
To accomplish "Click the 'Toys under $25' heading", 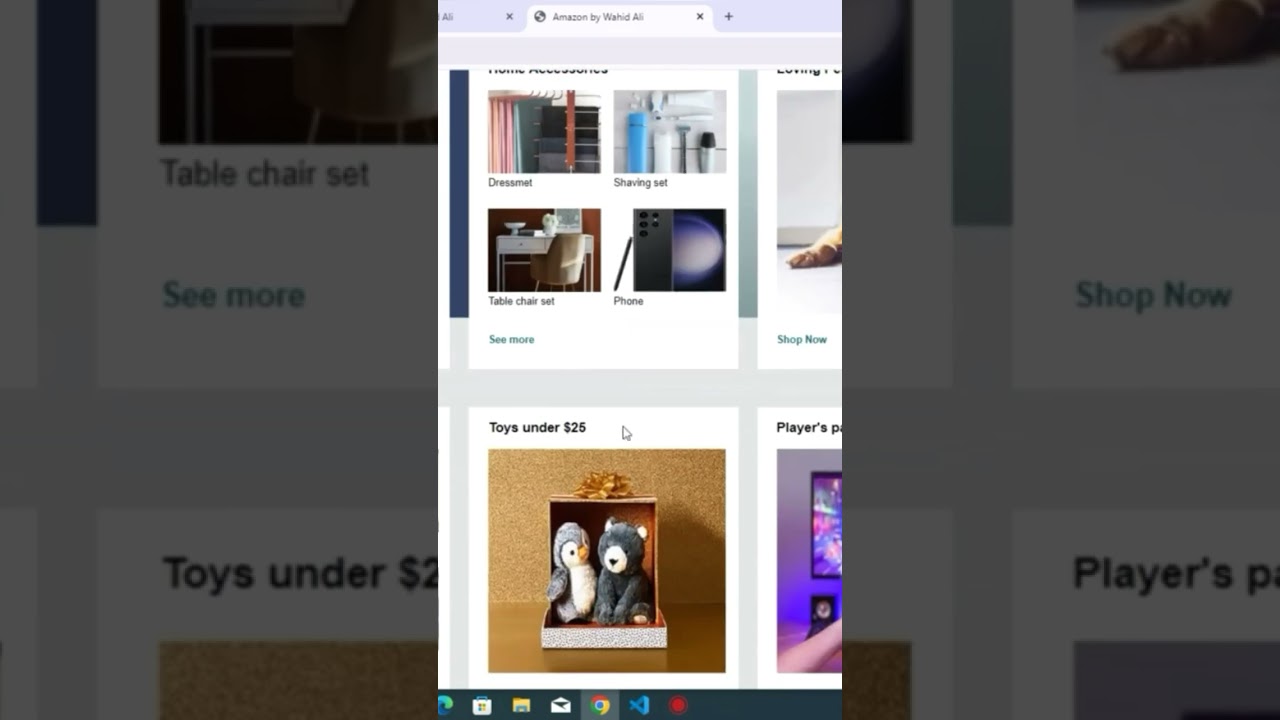I will coord(537,428).
